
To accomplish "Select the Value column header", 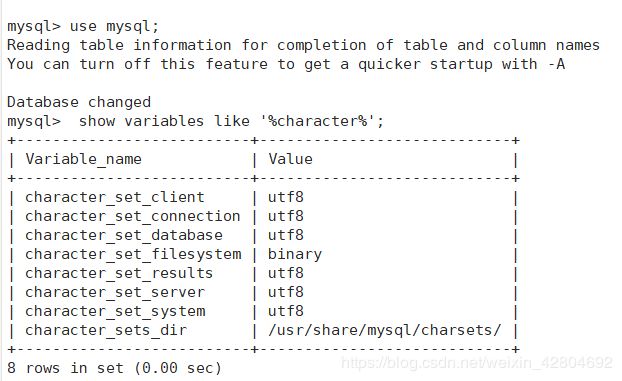I will [290, 159].
